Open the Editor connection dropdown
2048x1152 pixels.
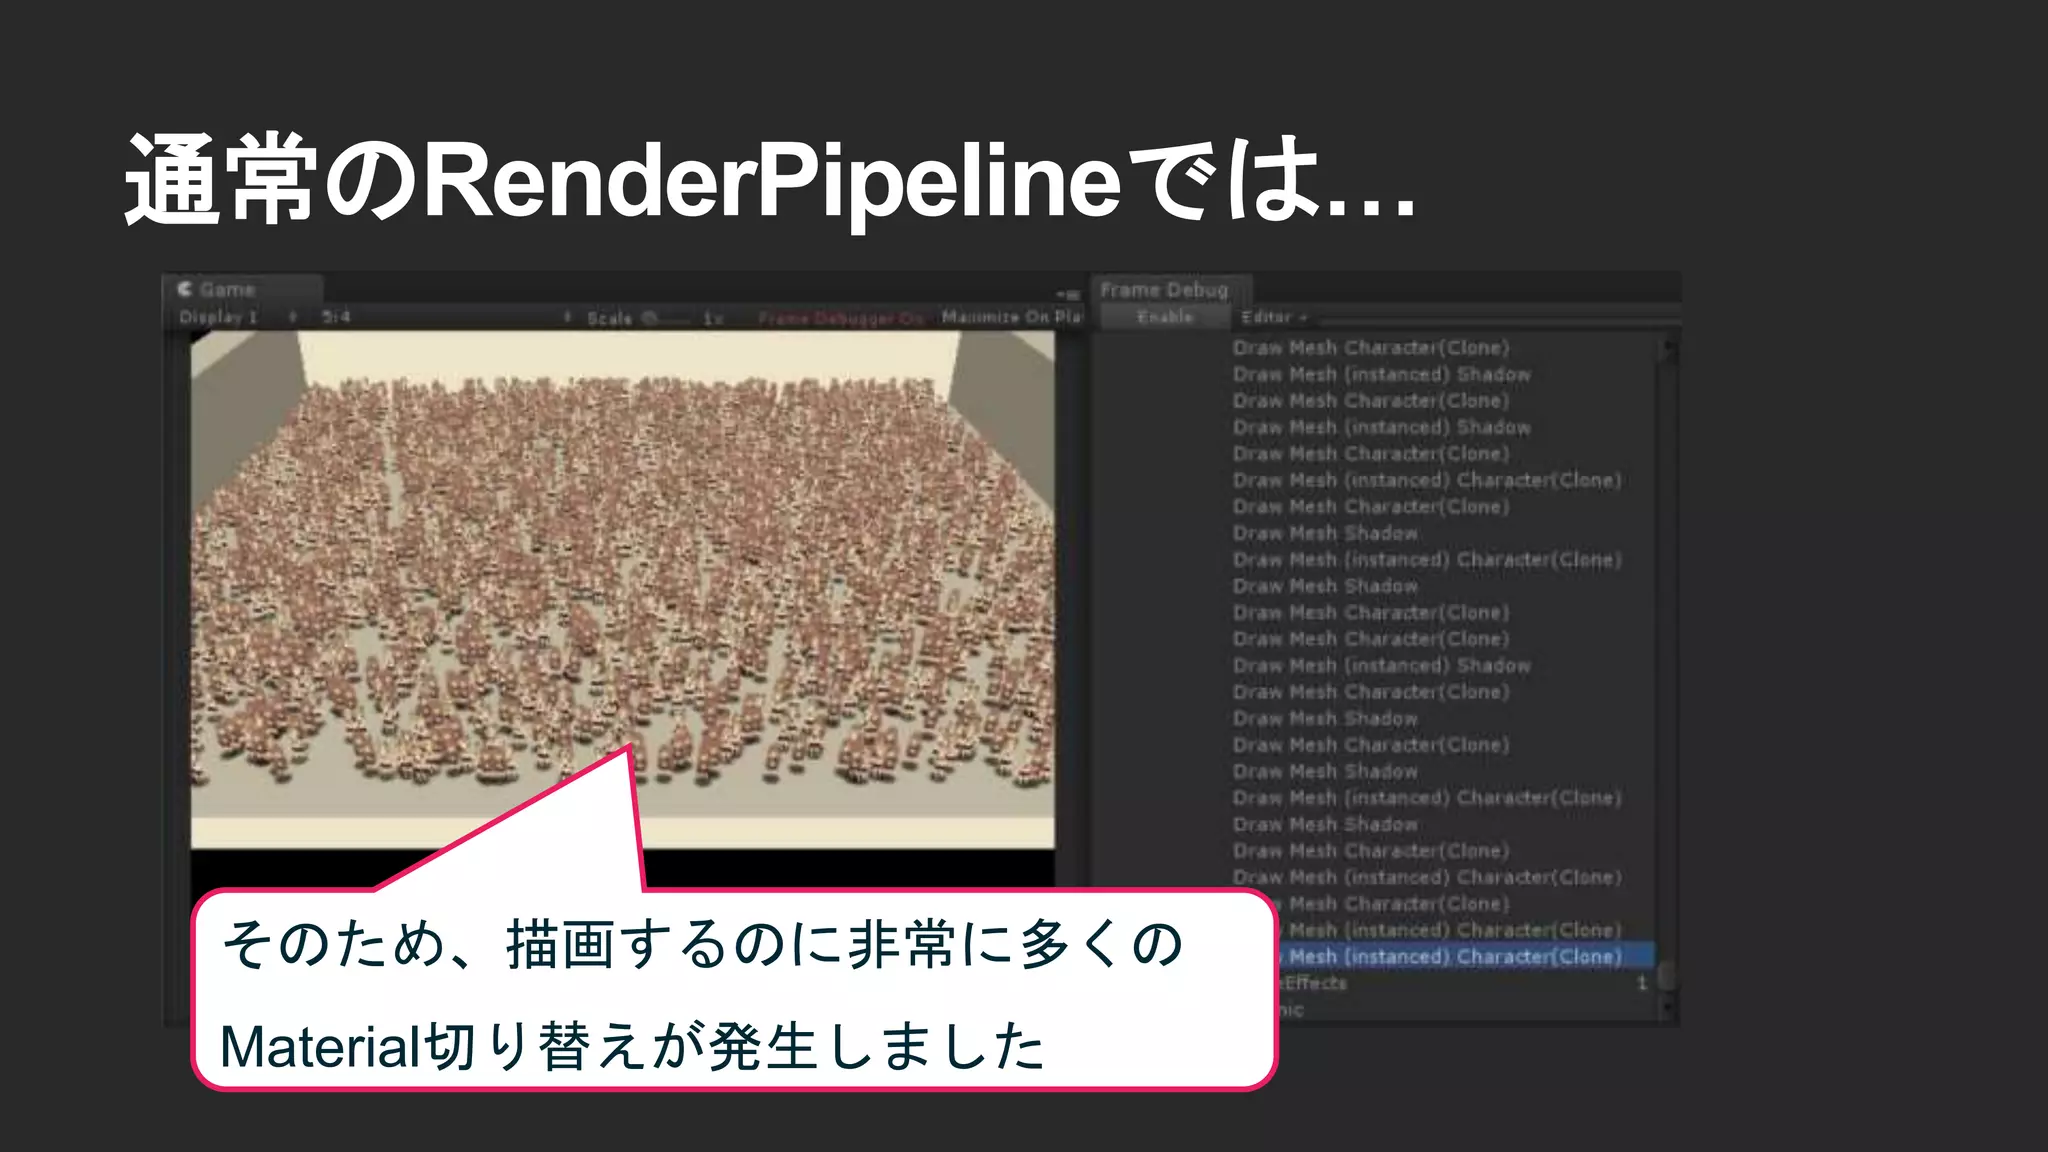[1273, 317]
